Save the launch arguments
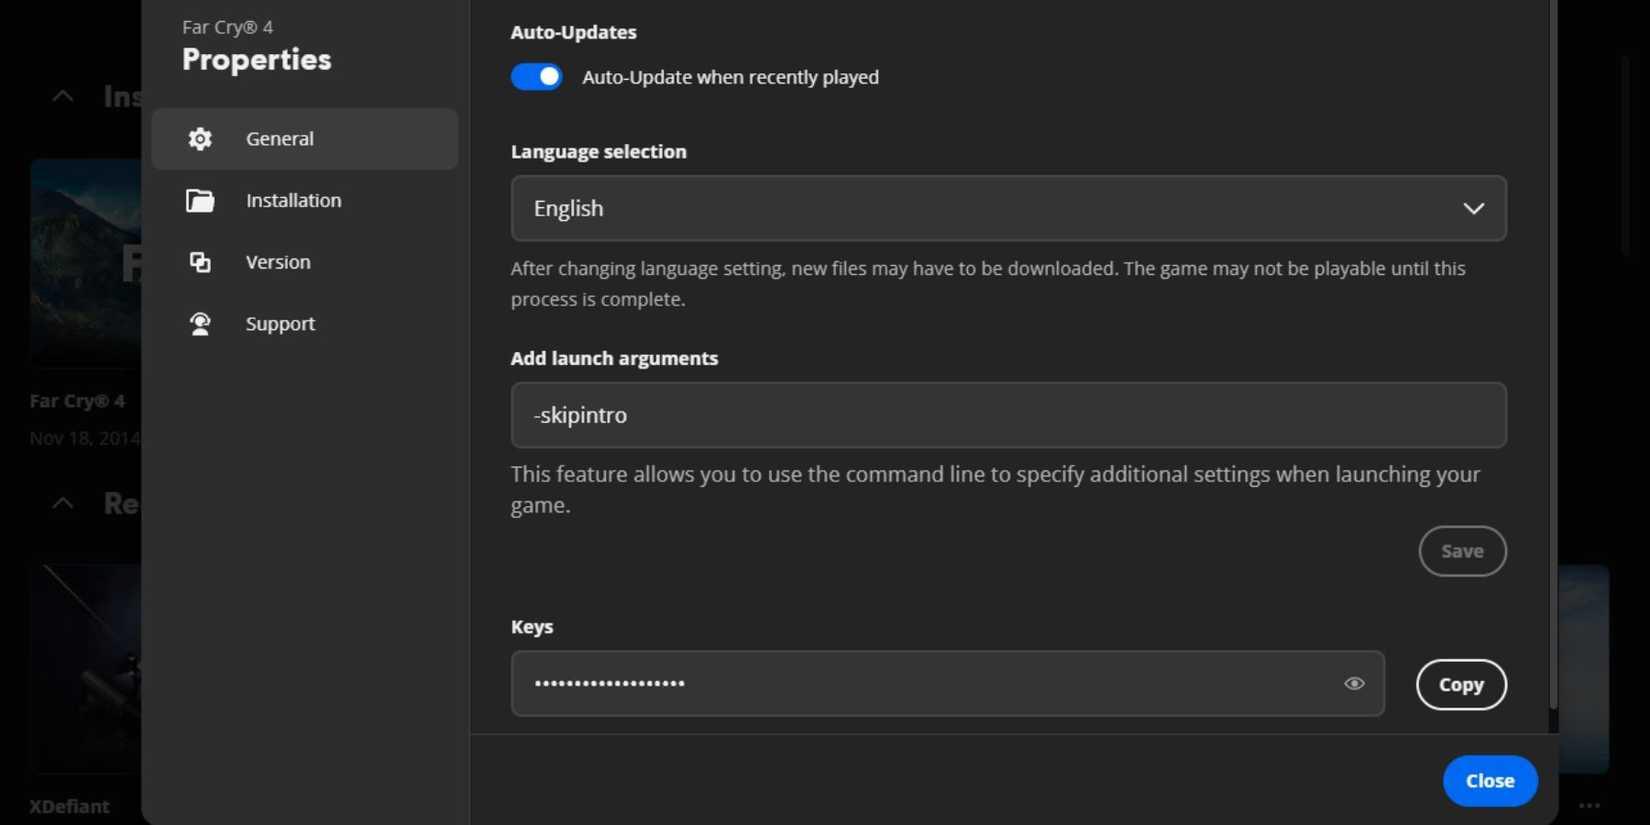 tap(1462, 551)
